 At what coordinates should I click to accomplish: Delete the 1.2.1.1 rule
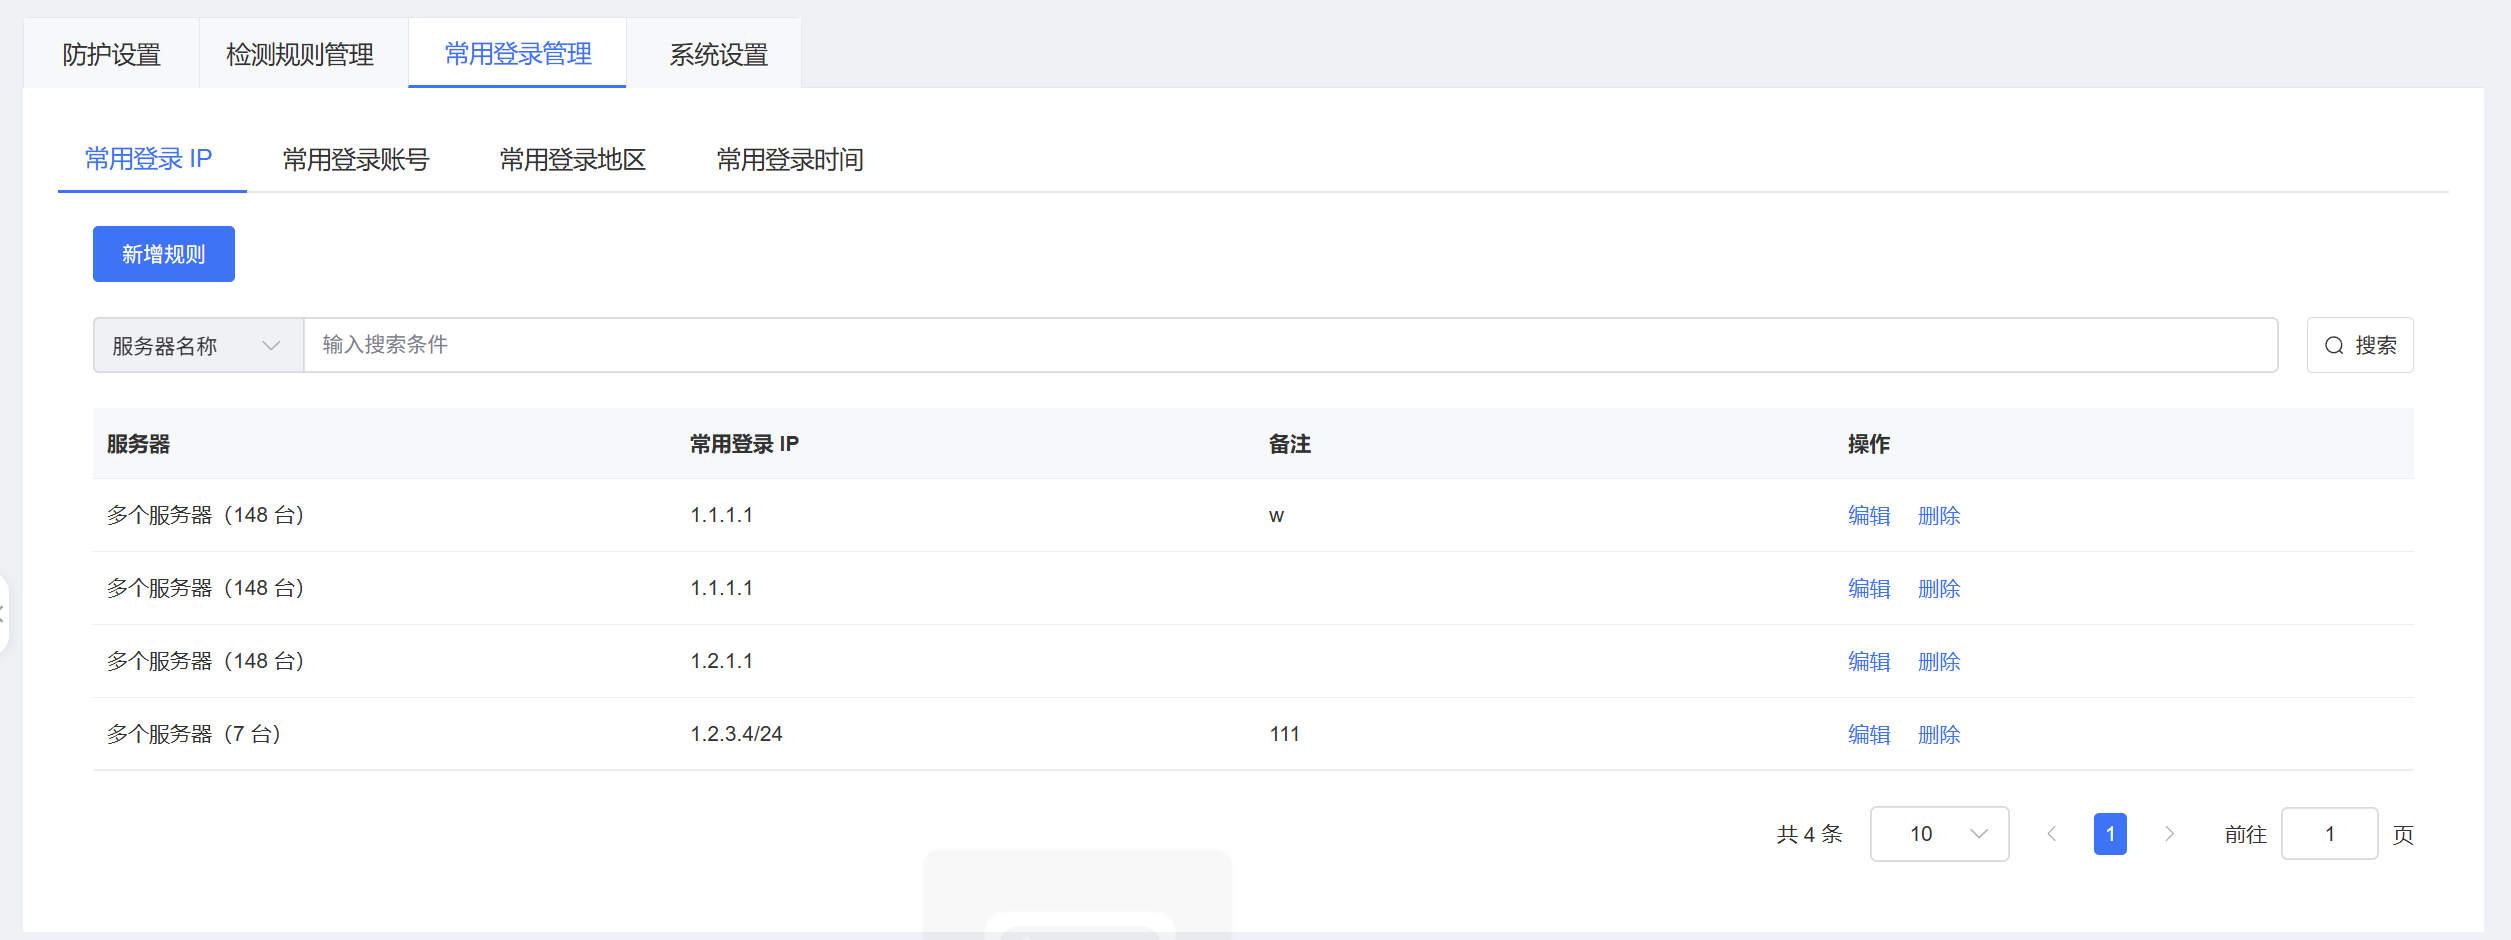[x=1939, y=661]
